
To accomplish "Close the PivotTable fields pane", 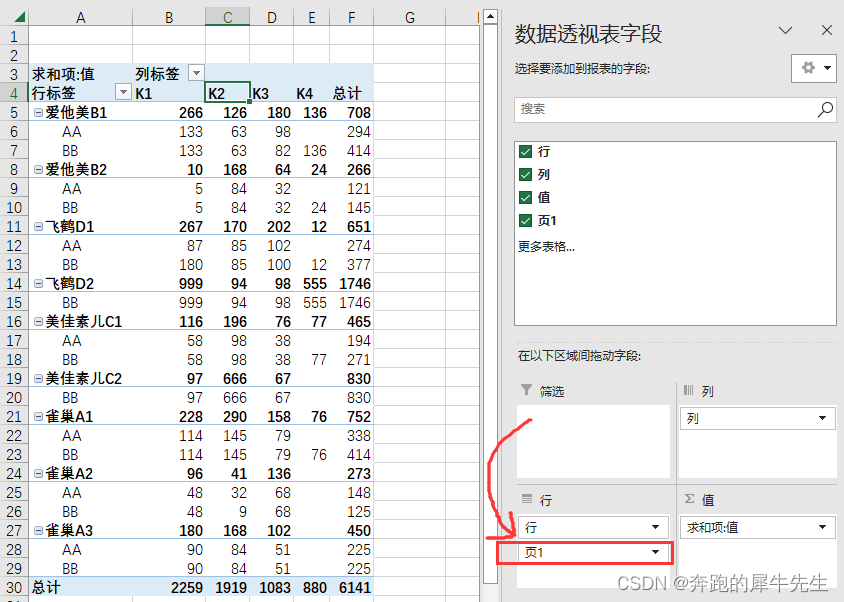I will point(827,30).
